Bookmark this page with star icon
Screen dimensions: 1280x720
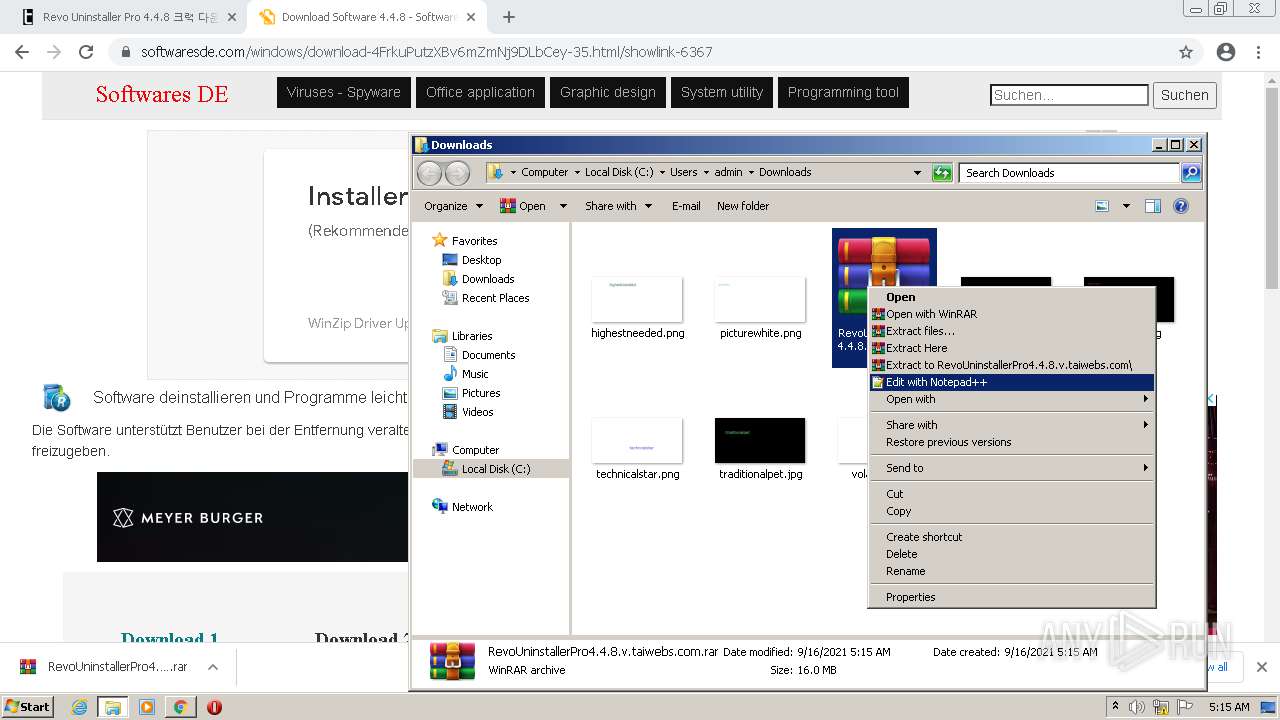coord(1186,52)
